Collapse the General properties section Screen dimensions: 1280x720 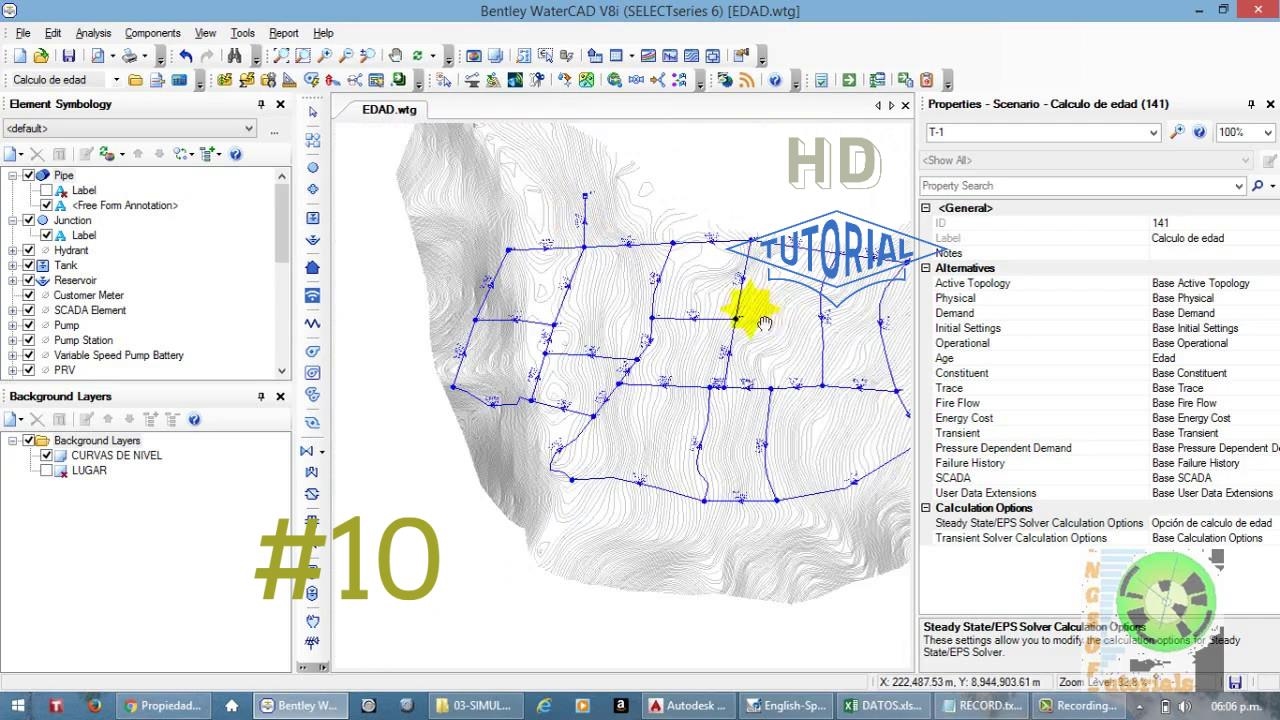(926, 208)
